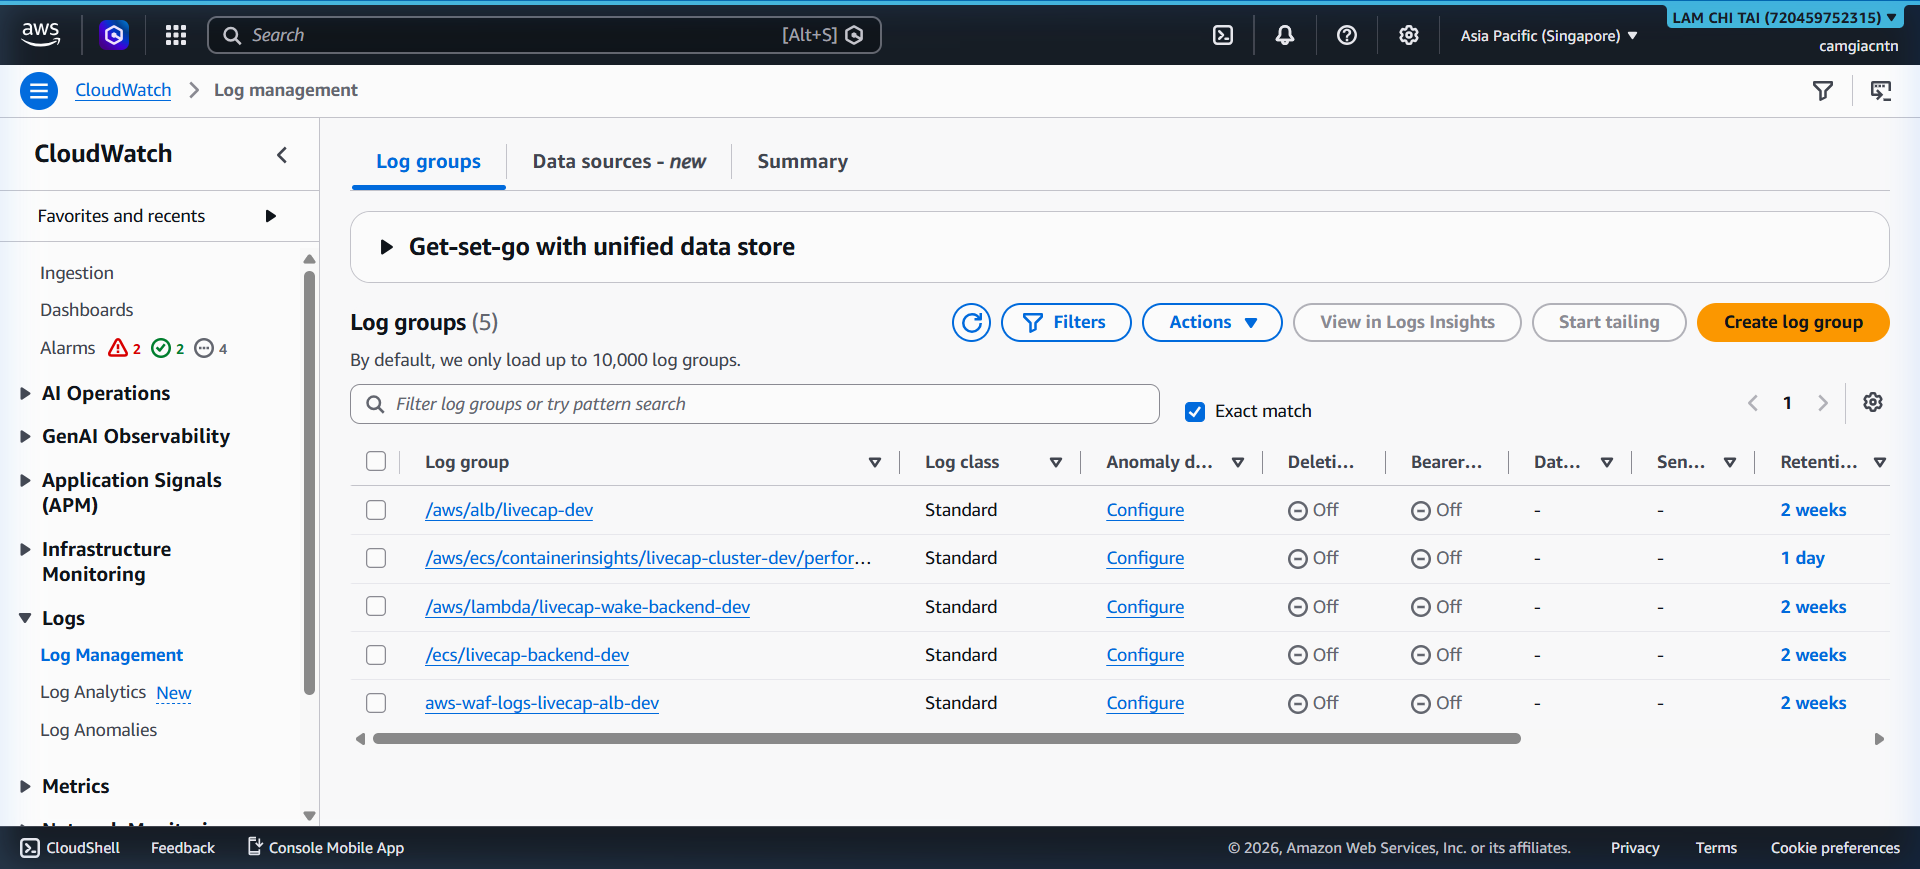
Task: Switch to the Summary tab
Action: click(x=802, y=161)
